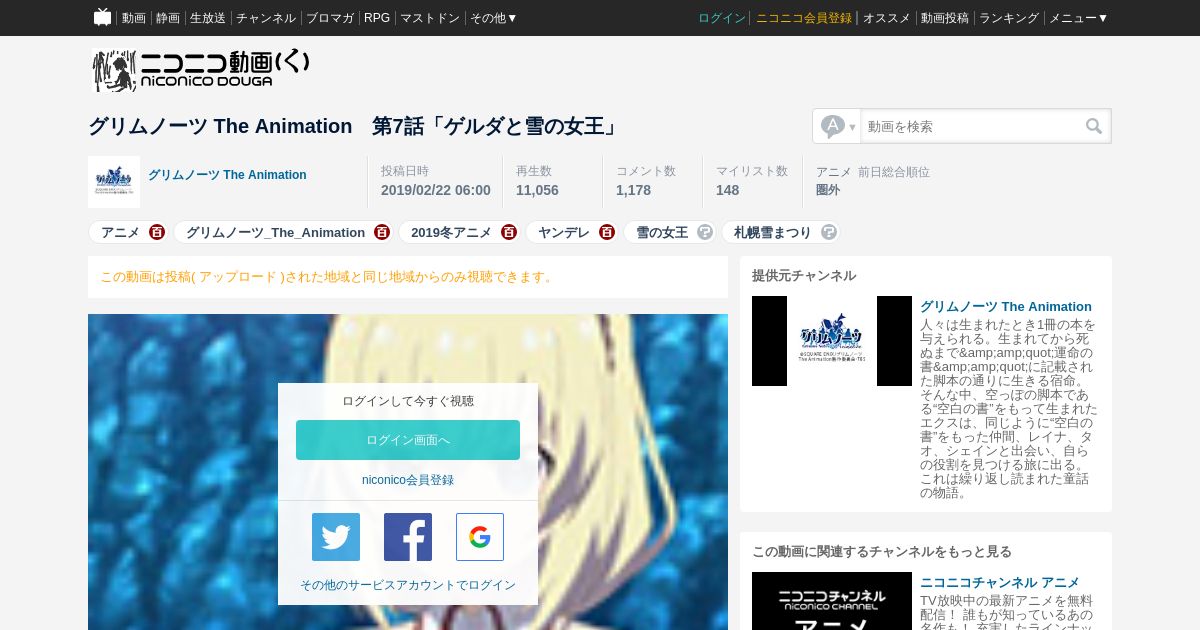Open ランキング in top bar
1200x630 pixels.
(x=1009, y=18)
